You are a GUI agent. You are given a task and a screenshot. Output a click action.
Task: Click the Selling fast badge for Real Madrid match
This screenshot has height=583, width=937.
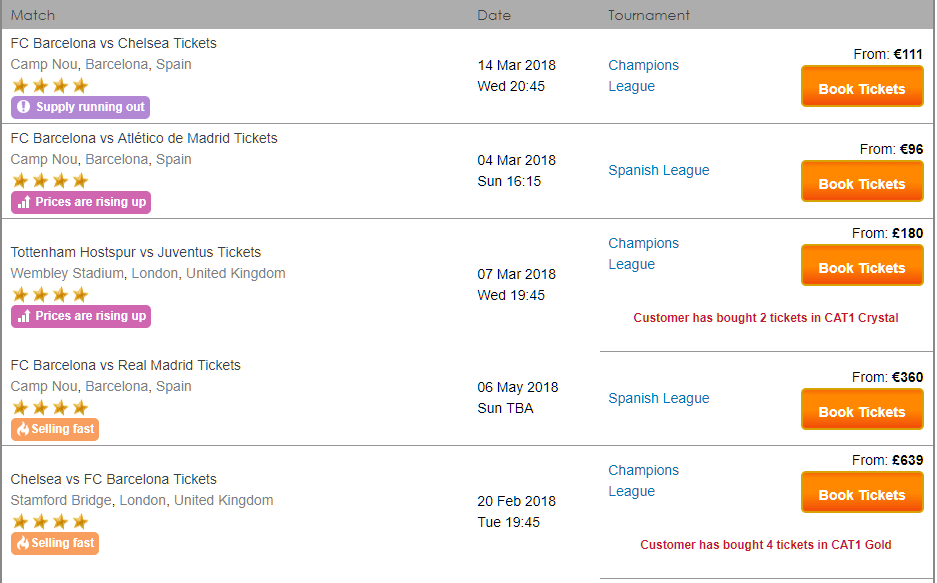(55, 429)
